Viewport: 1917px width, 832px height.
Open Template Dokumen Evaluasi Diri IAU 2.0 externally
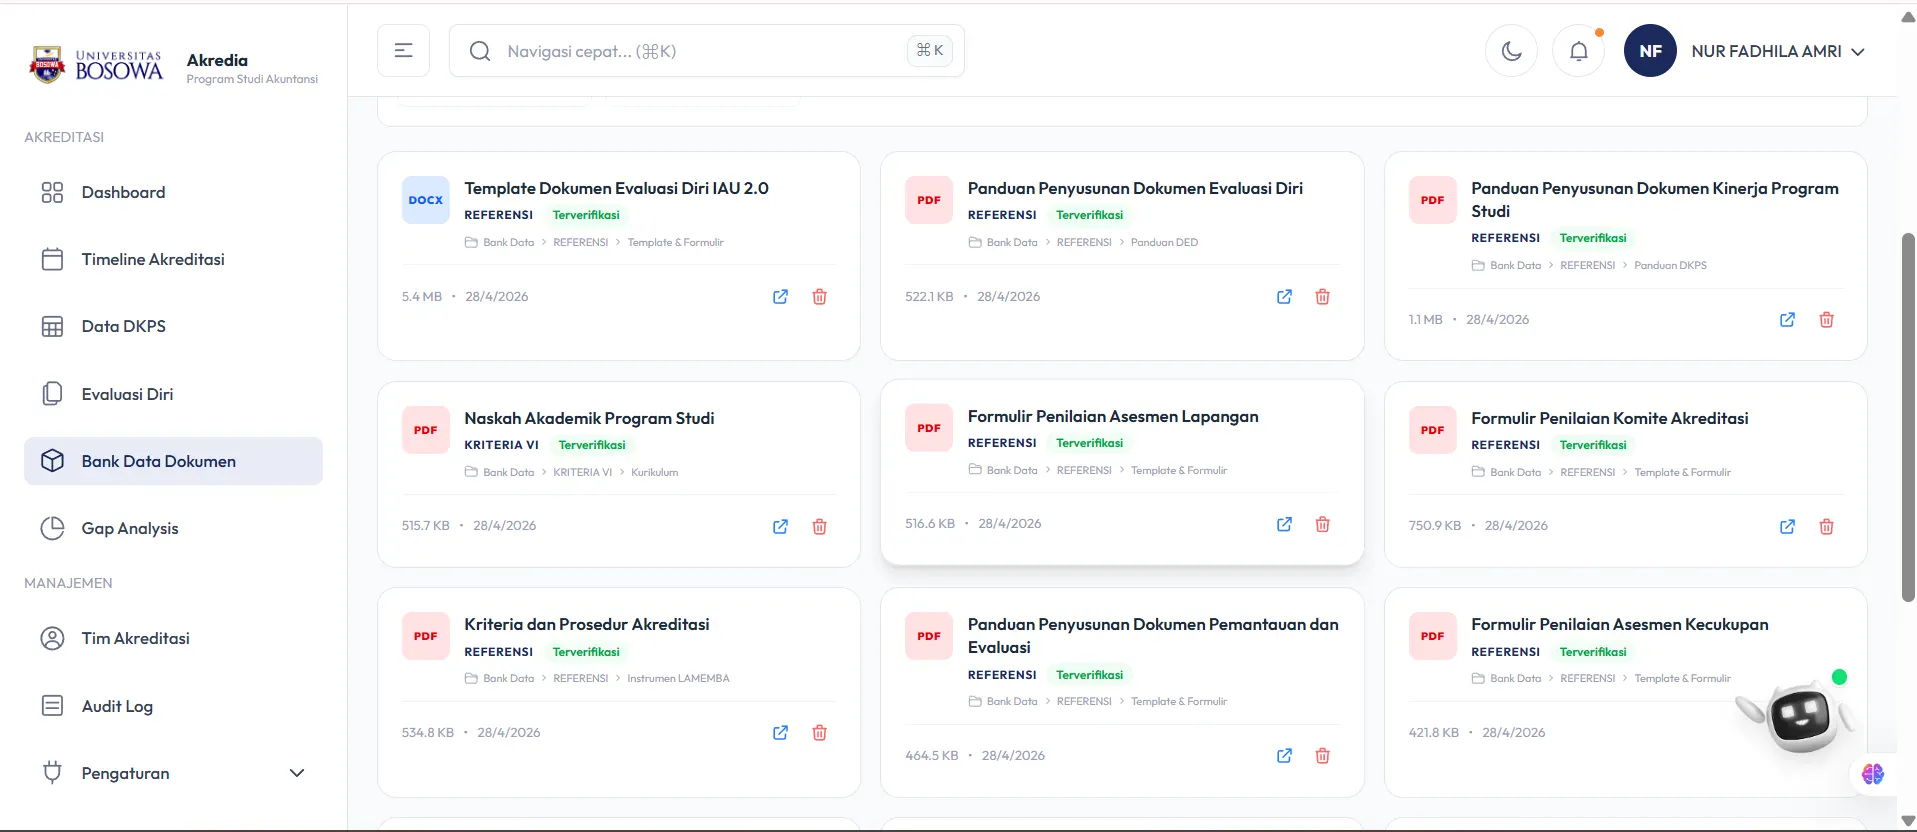tap(781, 297)
